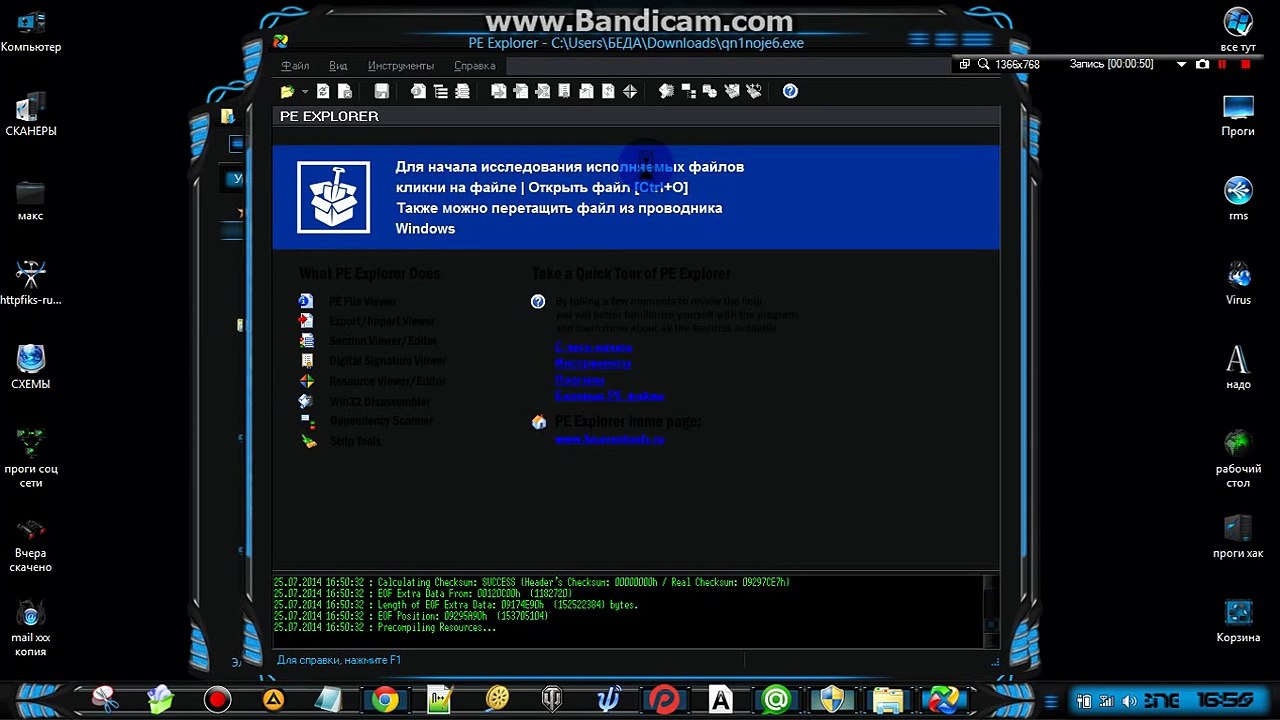This screenshot has width=1280, height=720.
Task: Click the Mail.ru agent @ taskbar icon
Action: coord(775,700)
